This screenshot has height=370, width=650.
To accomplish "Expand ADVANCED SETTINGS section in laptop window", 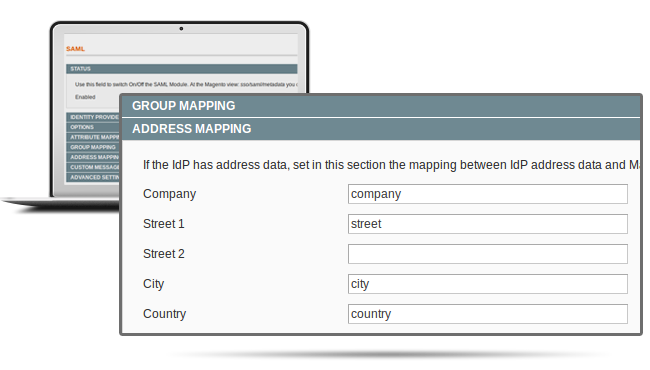I will click(93, 177).
